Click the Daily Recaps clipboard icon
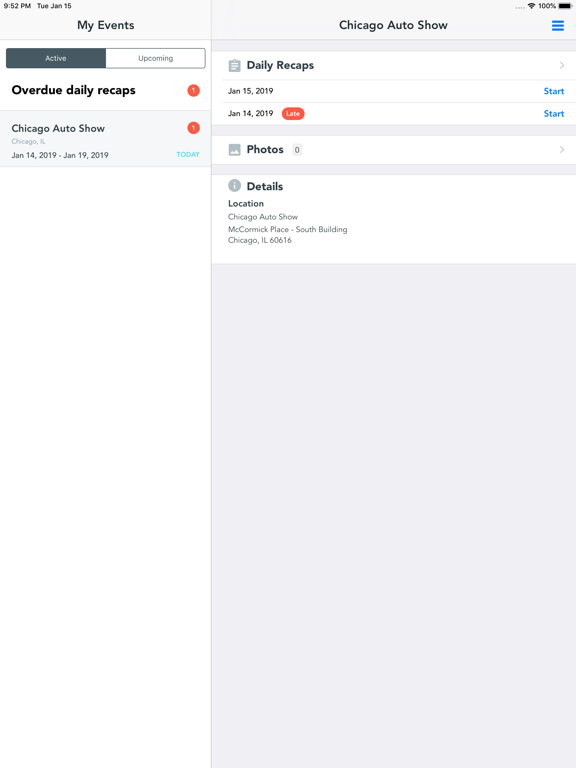This screenshot has width=576, height=768. pyautogui.click(x=235, y=66)
